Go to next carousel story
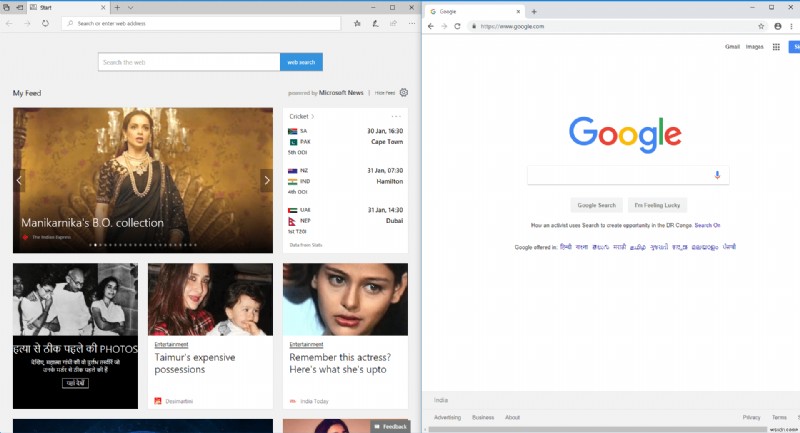 click(x=266, y=180)
